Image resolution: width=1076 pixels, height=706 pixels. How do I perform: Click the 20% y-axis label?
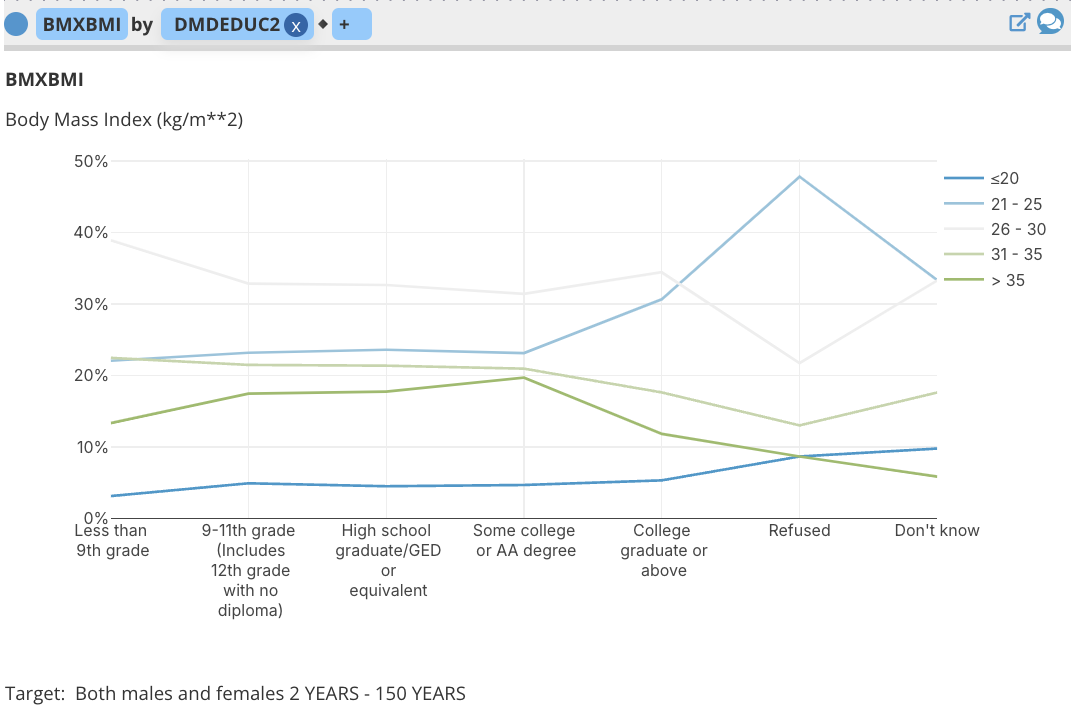pyautogui.click(x=91, y=375)
